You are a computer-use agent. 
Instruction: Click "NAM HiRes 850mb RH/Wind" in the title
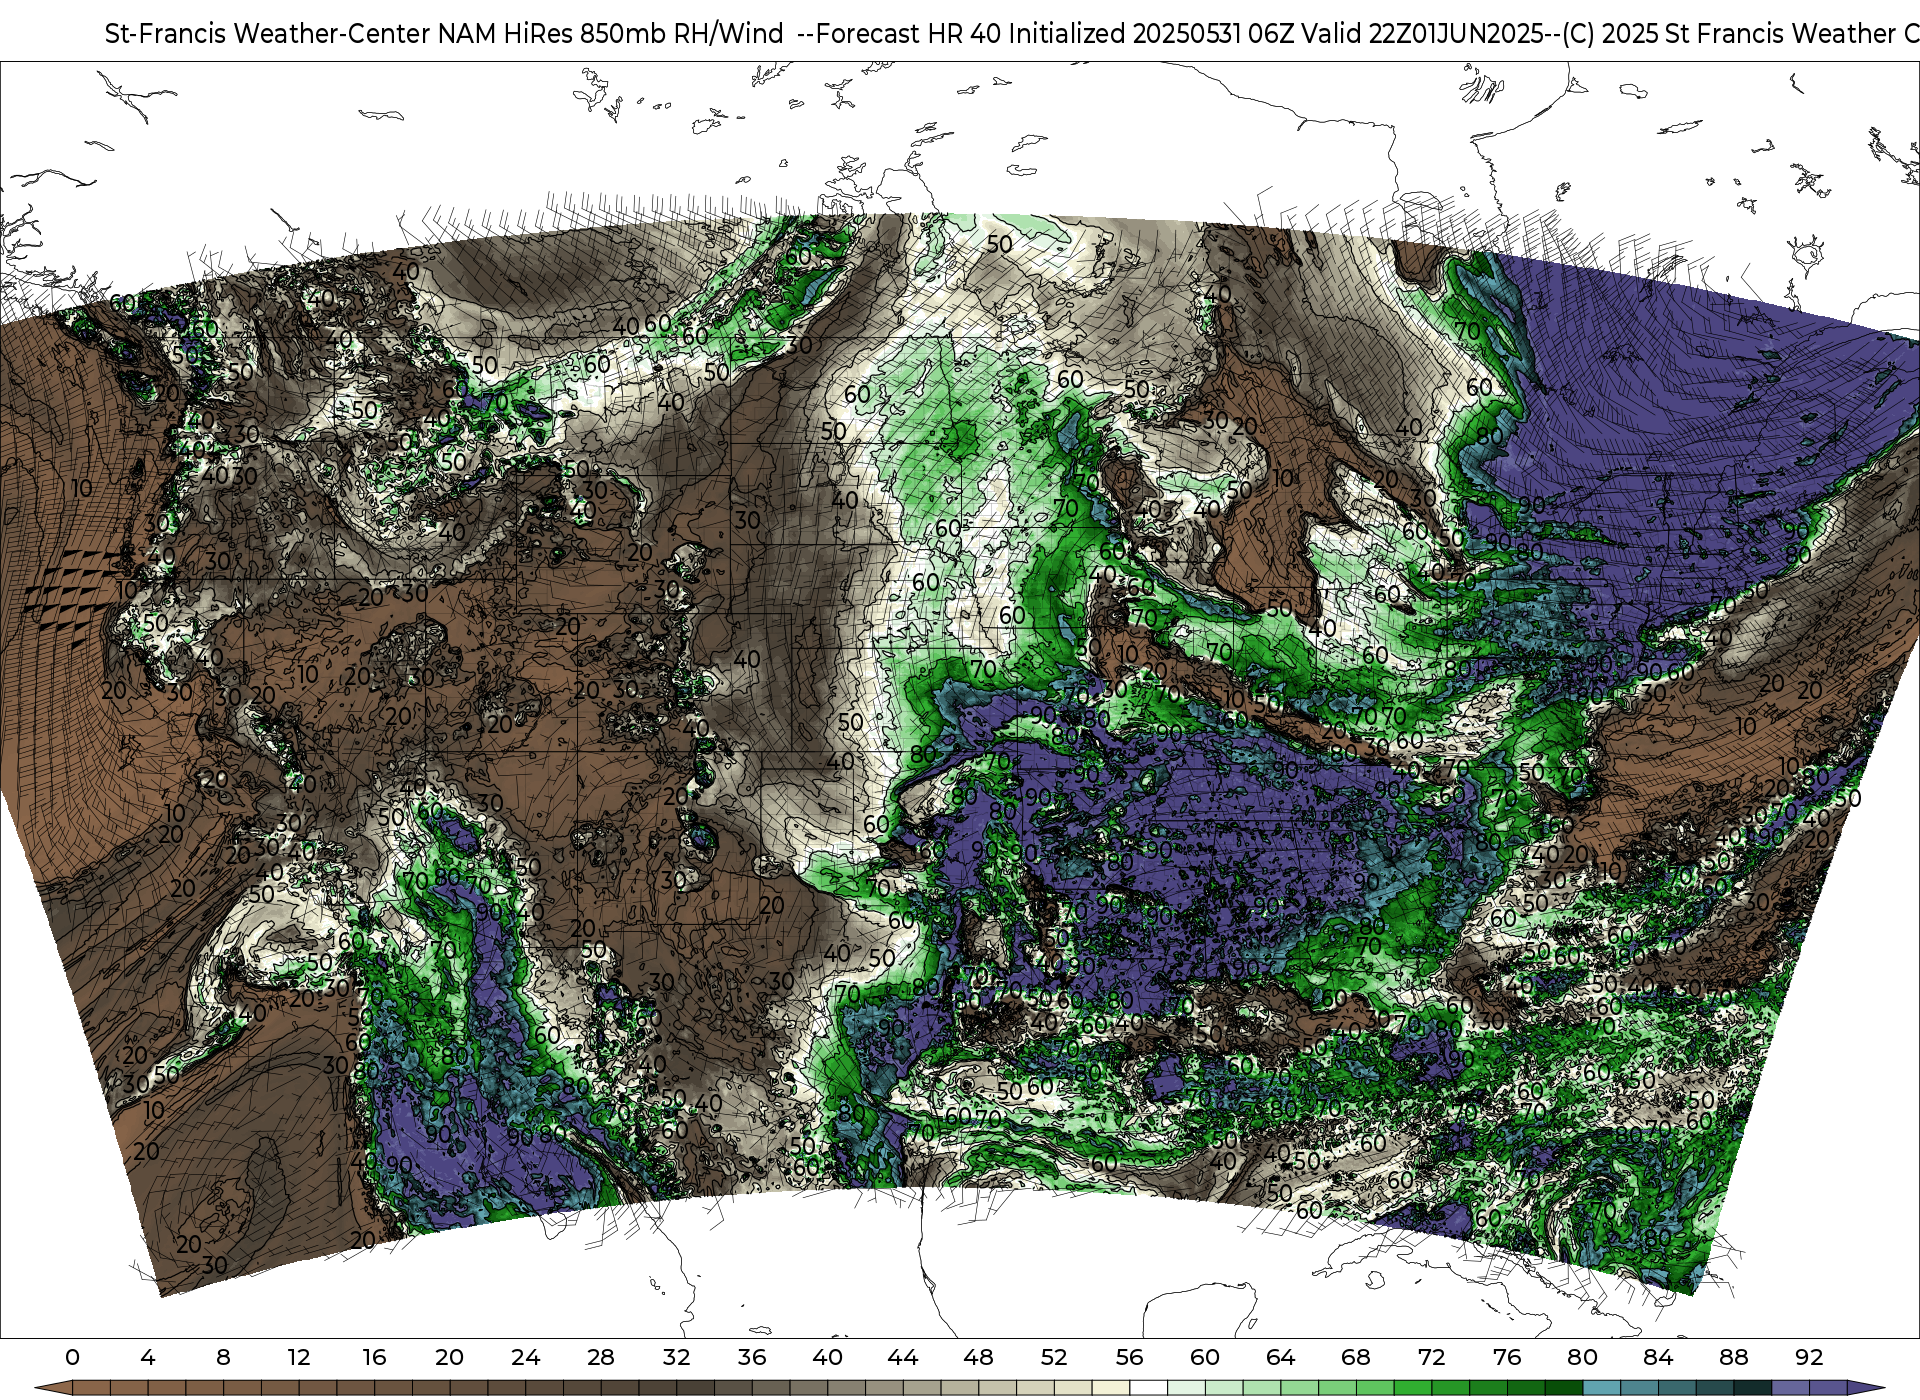tap(611, 34)
